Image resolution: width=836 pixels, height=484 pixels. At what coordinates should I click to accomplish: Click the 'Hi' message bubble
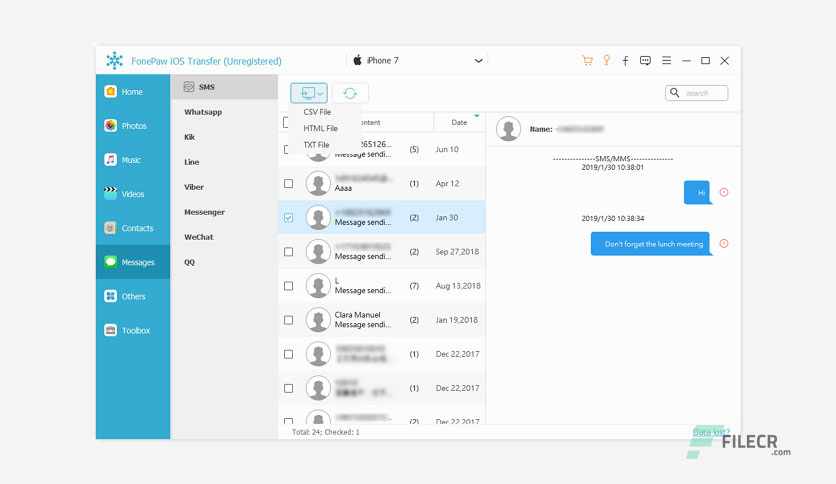pos(697,192)
